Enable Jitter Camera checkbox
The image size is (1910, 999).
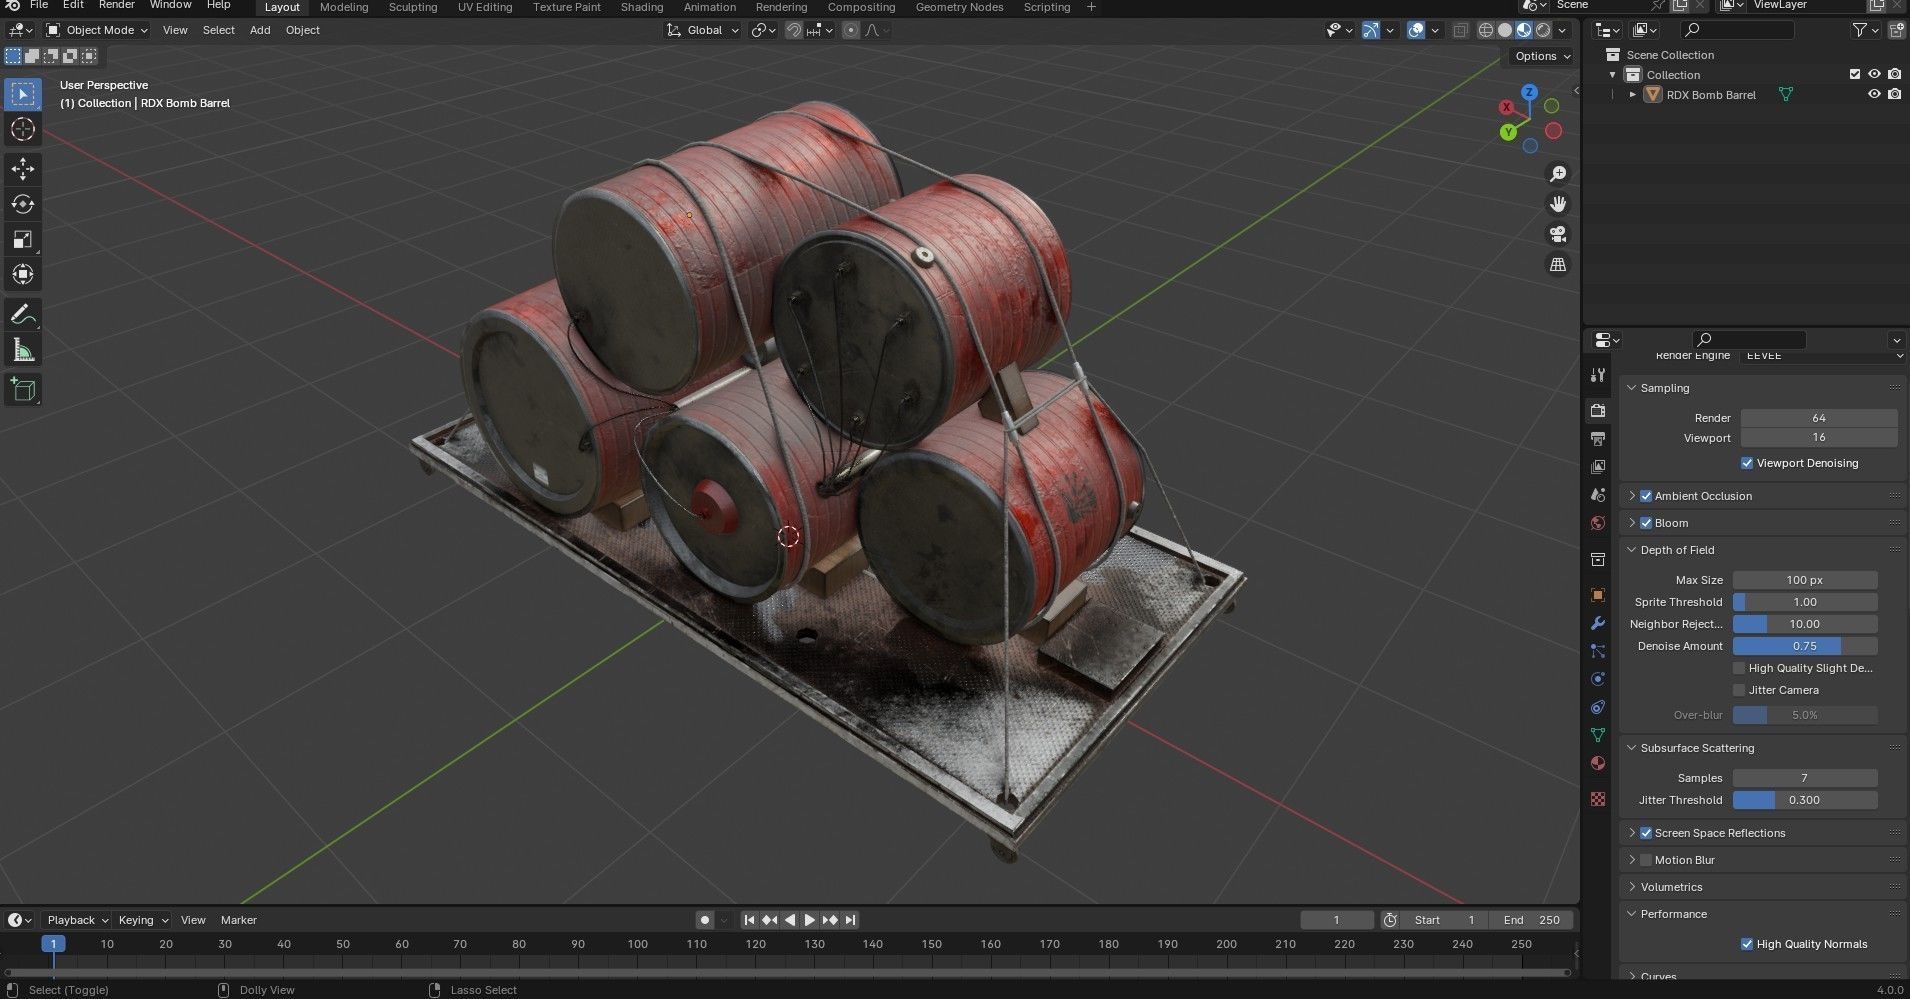pyautogui.click(x=1739, y=690)
